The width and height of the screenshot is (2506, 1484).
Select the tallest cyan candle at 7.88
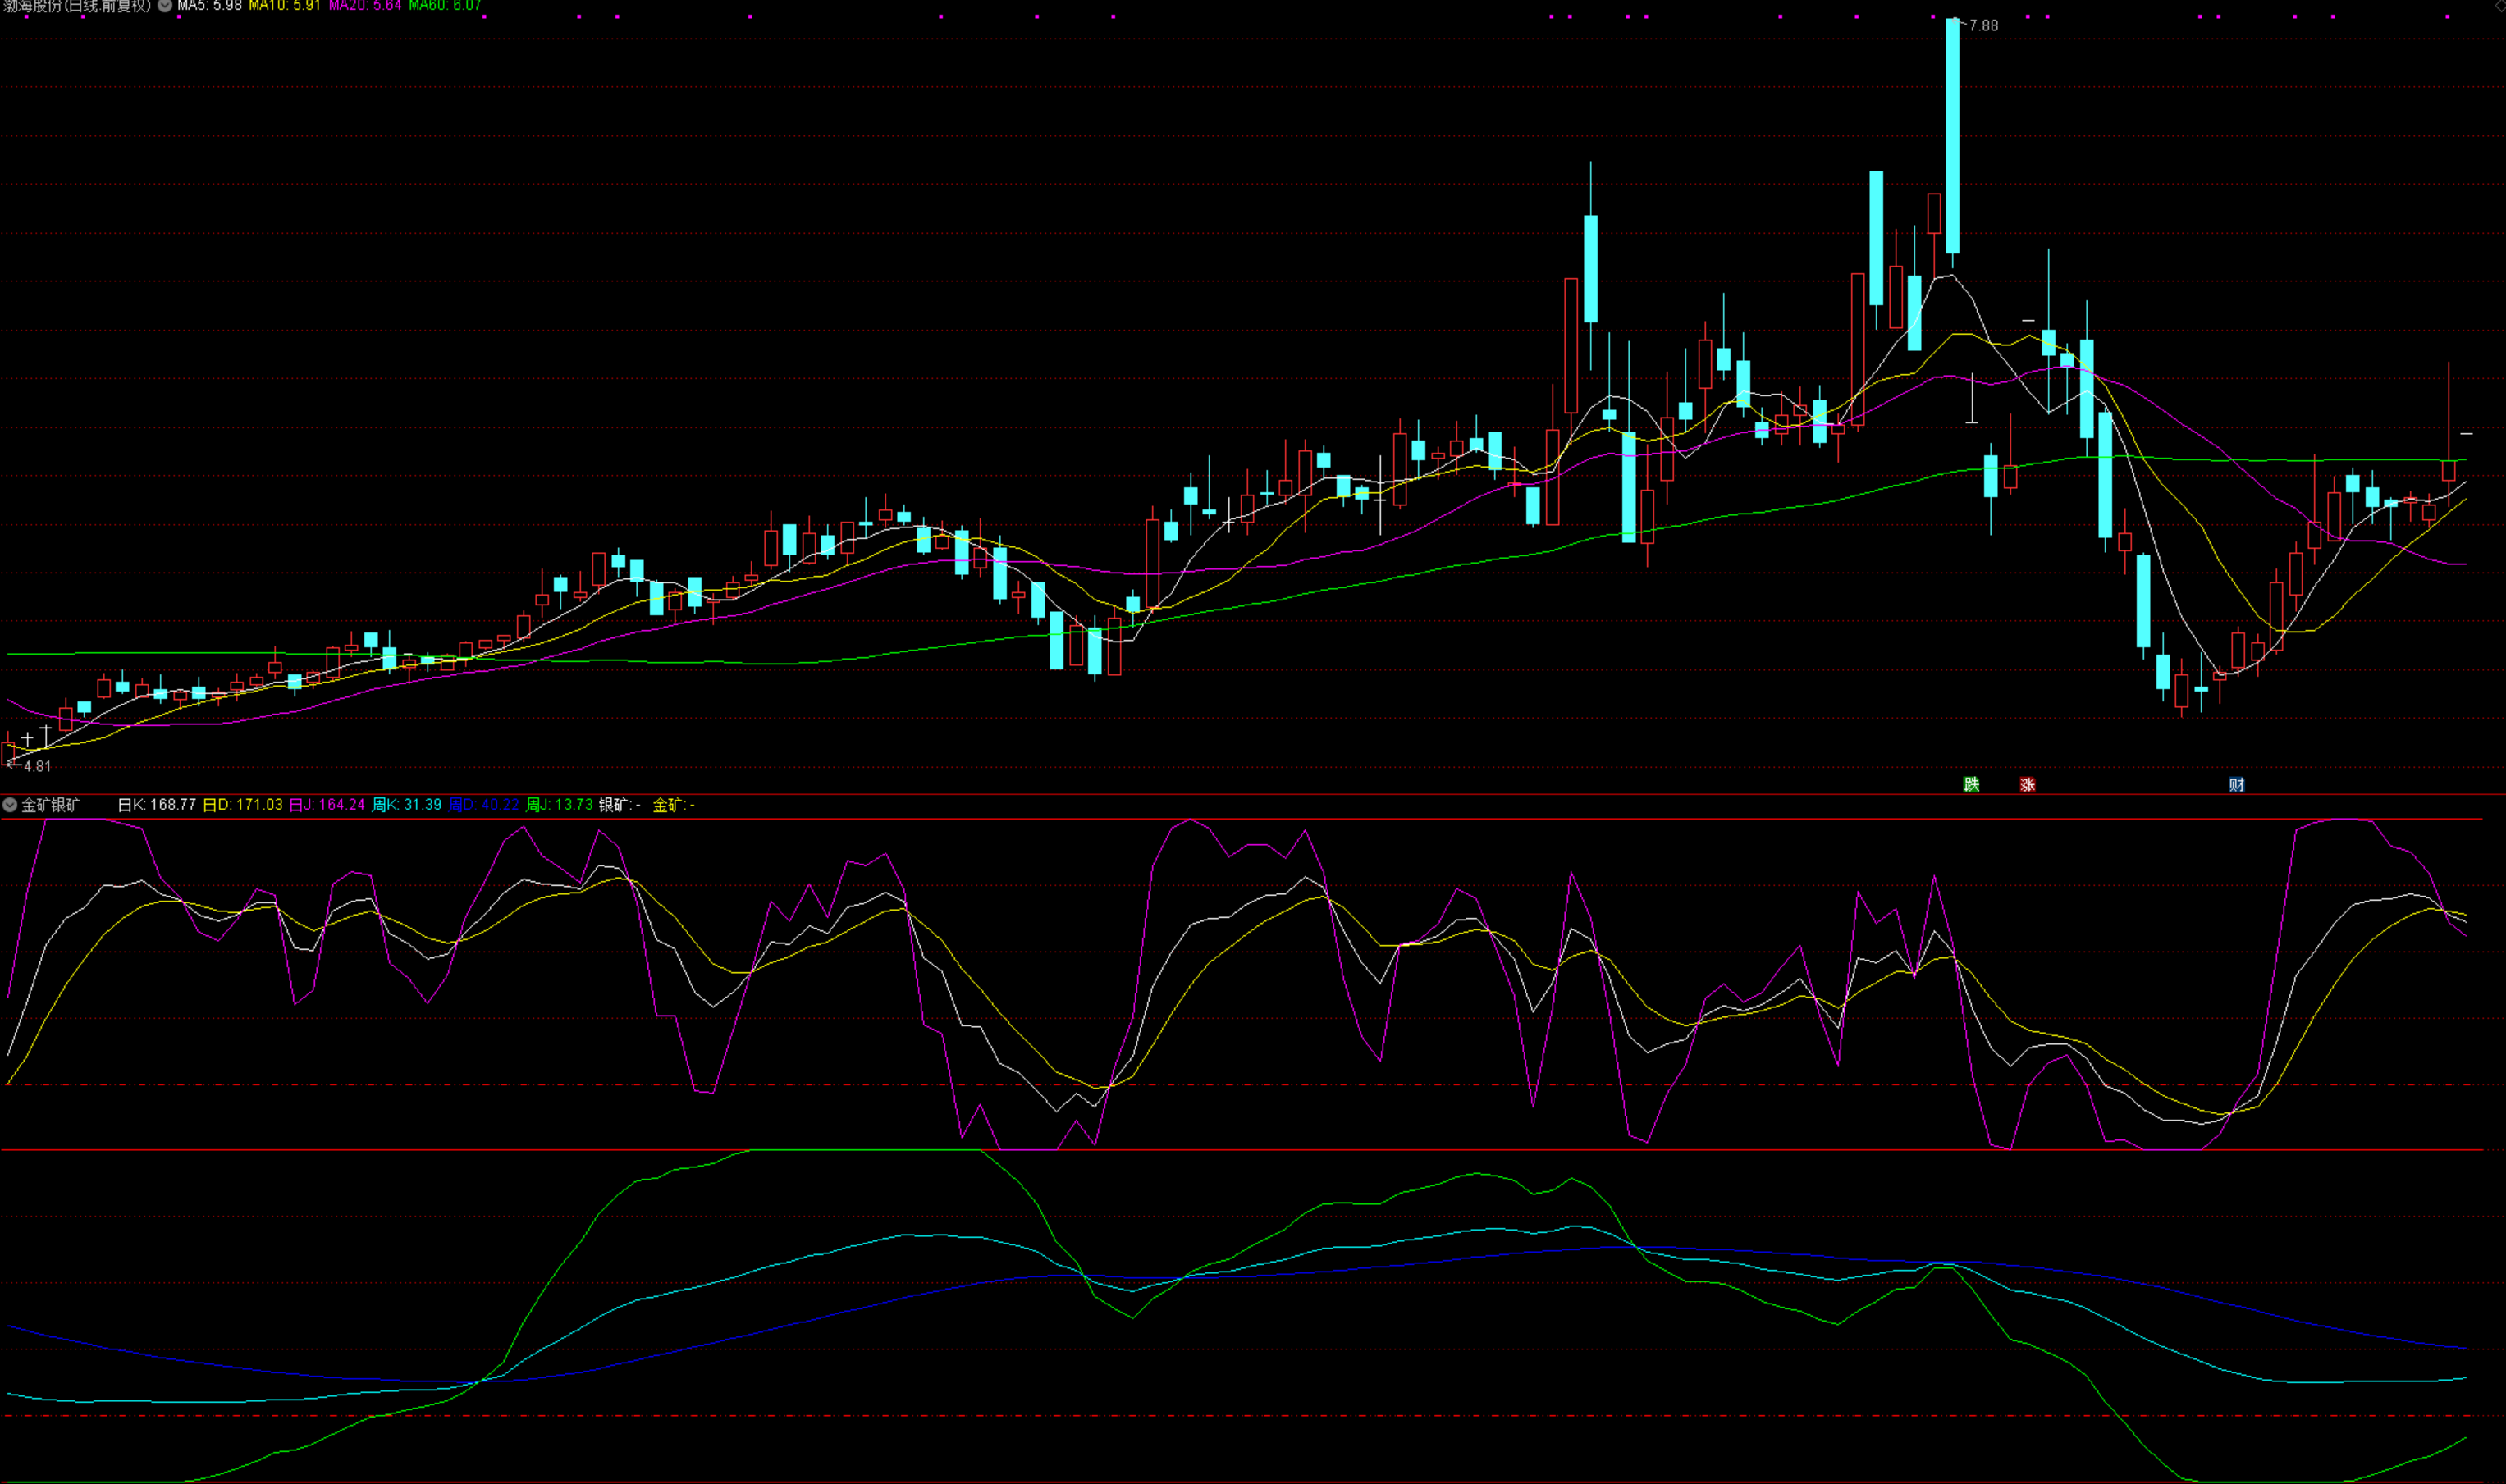pos(1953,136)
